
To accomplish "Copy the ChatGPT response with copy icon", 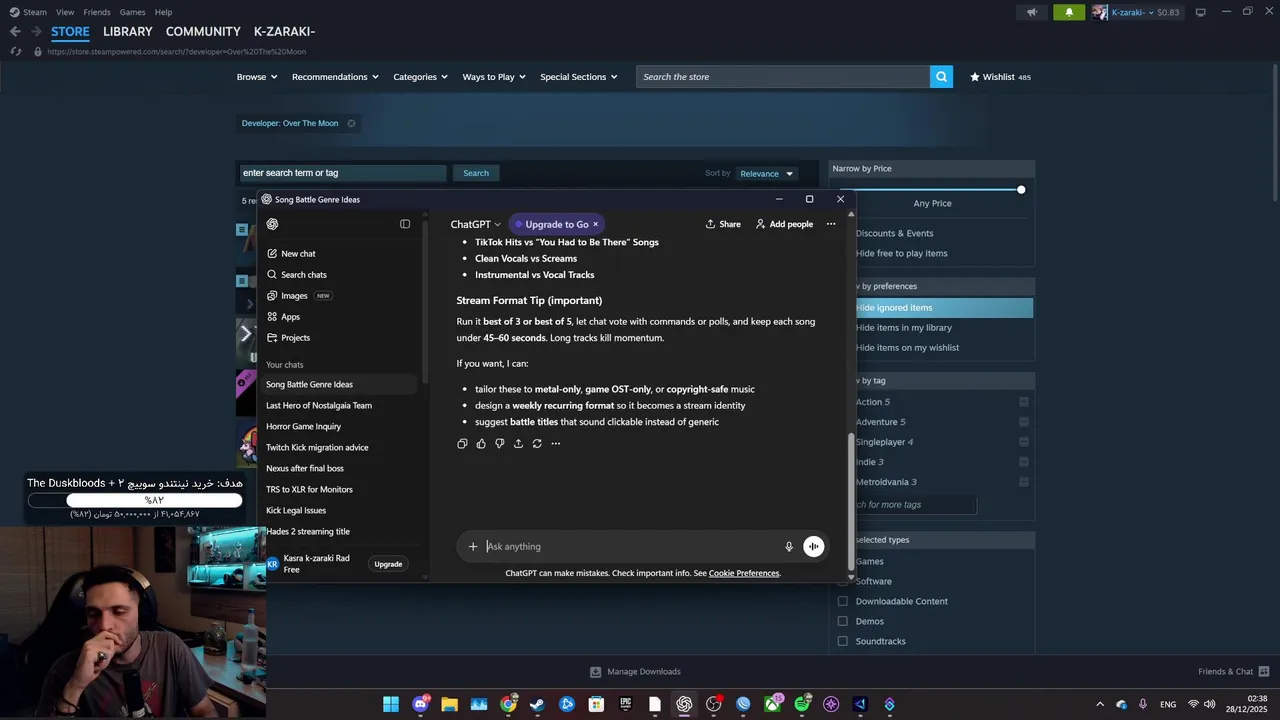I will click(x=462, y=444).
